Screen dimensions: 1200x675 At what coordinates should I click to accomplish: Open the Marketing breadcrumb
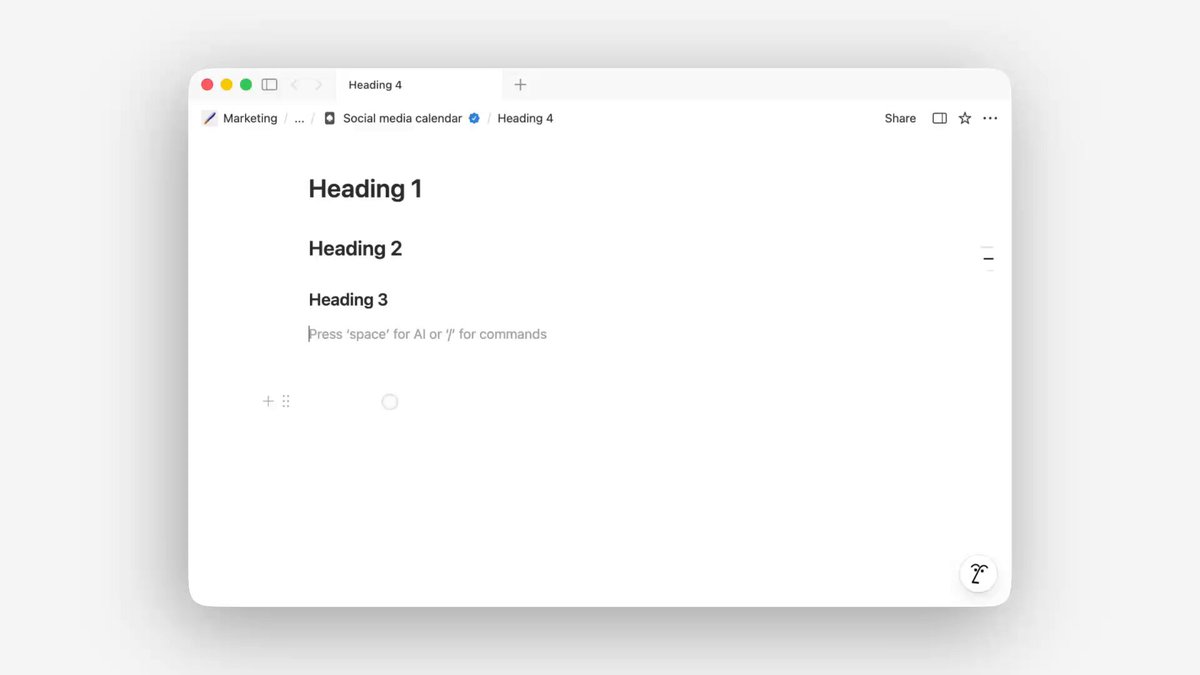pos(249,118)
